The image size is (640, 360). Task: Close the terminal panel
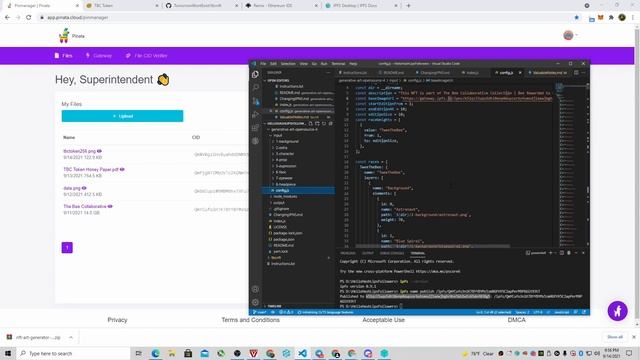(583, 253)
